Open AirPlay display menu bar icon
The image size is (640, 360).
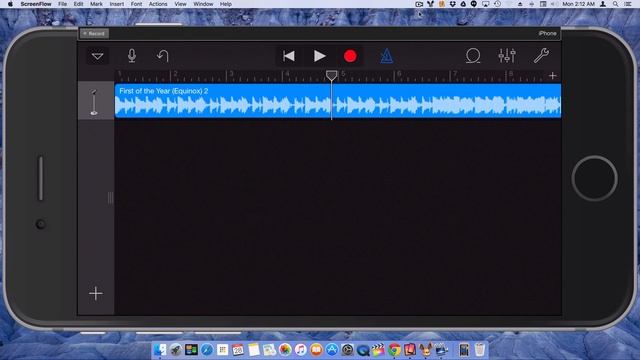[485, 4]
